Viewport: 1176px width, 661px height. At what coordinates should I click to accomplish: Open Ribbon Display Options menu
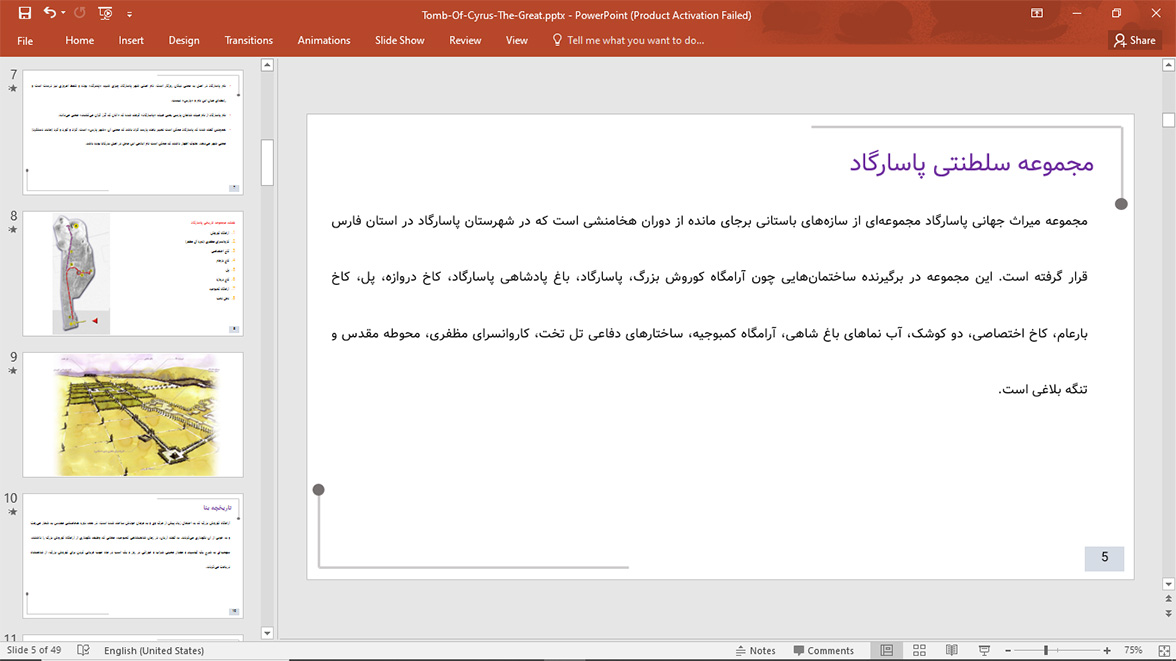point(1037,13)
